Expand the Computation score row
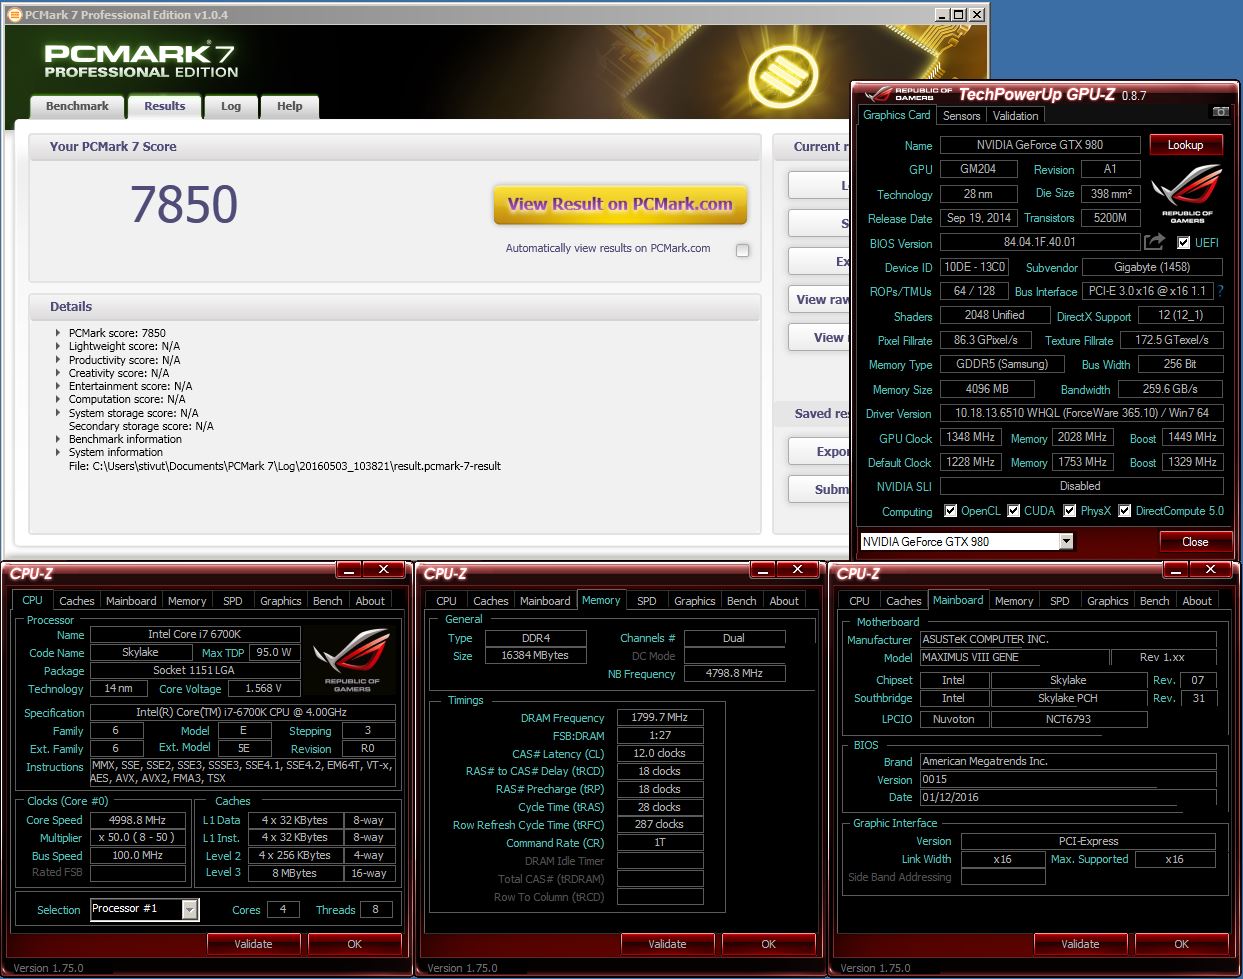The height and width of the screenshot is (979, 1243). (x=58, y=399)
